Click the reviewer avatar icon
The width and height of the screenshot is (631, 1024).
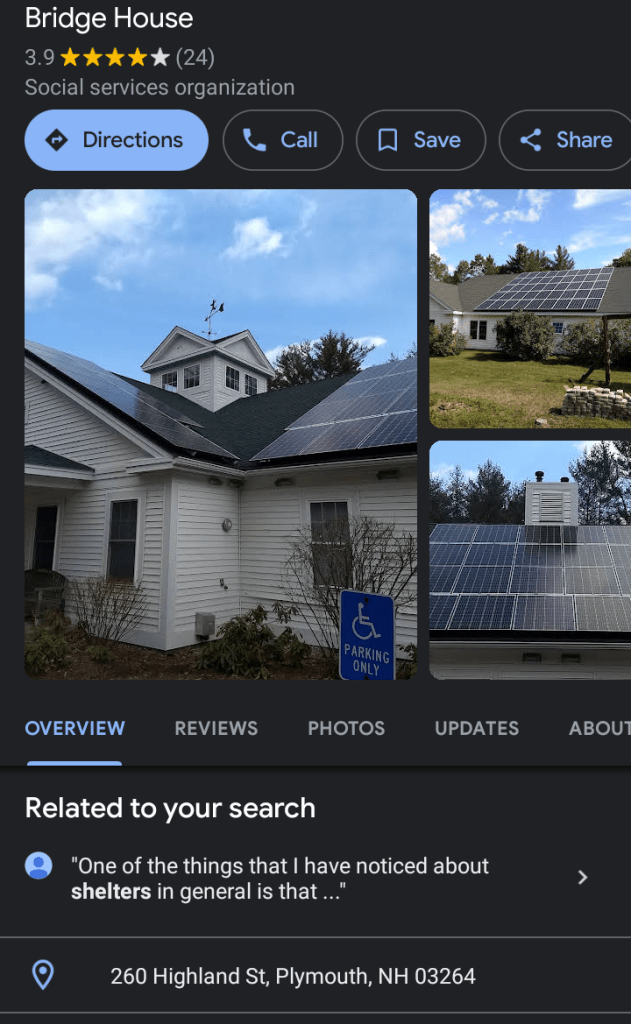39,866
